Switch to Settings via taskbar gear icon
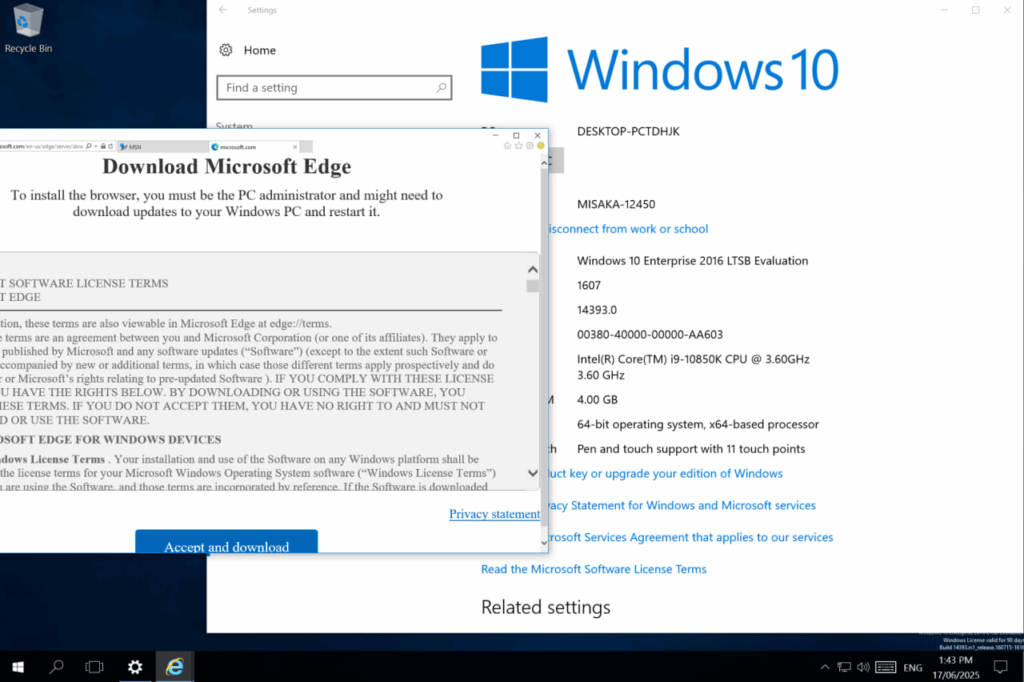Image resolution: width=1024 pixels, height=682 pixels. (x=135, y=666)
